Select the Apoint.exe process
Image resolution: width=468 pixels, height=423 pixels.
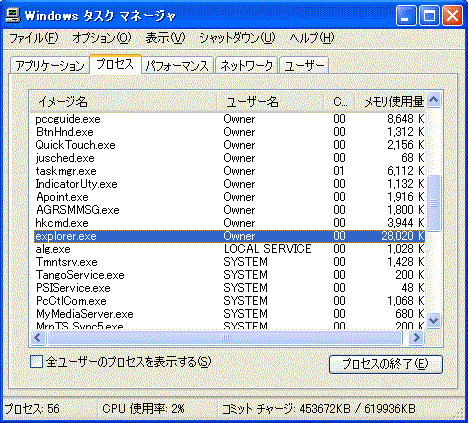click(230, 197)
